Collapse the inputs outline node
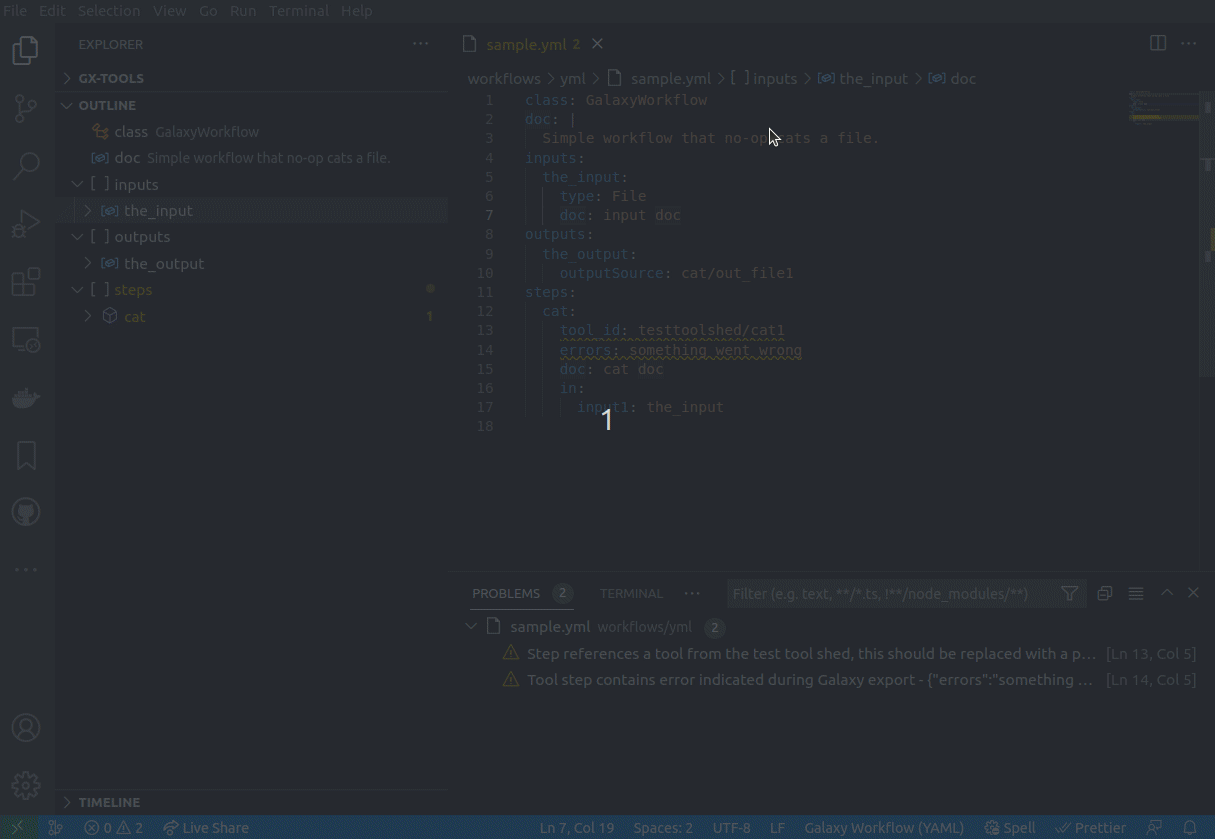 (77, 184)
